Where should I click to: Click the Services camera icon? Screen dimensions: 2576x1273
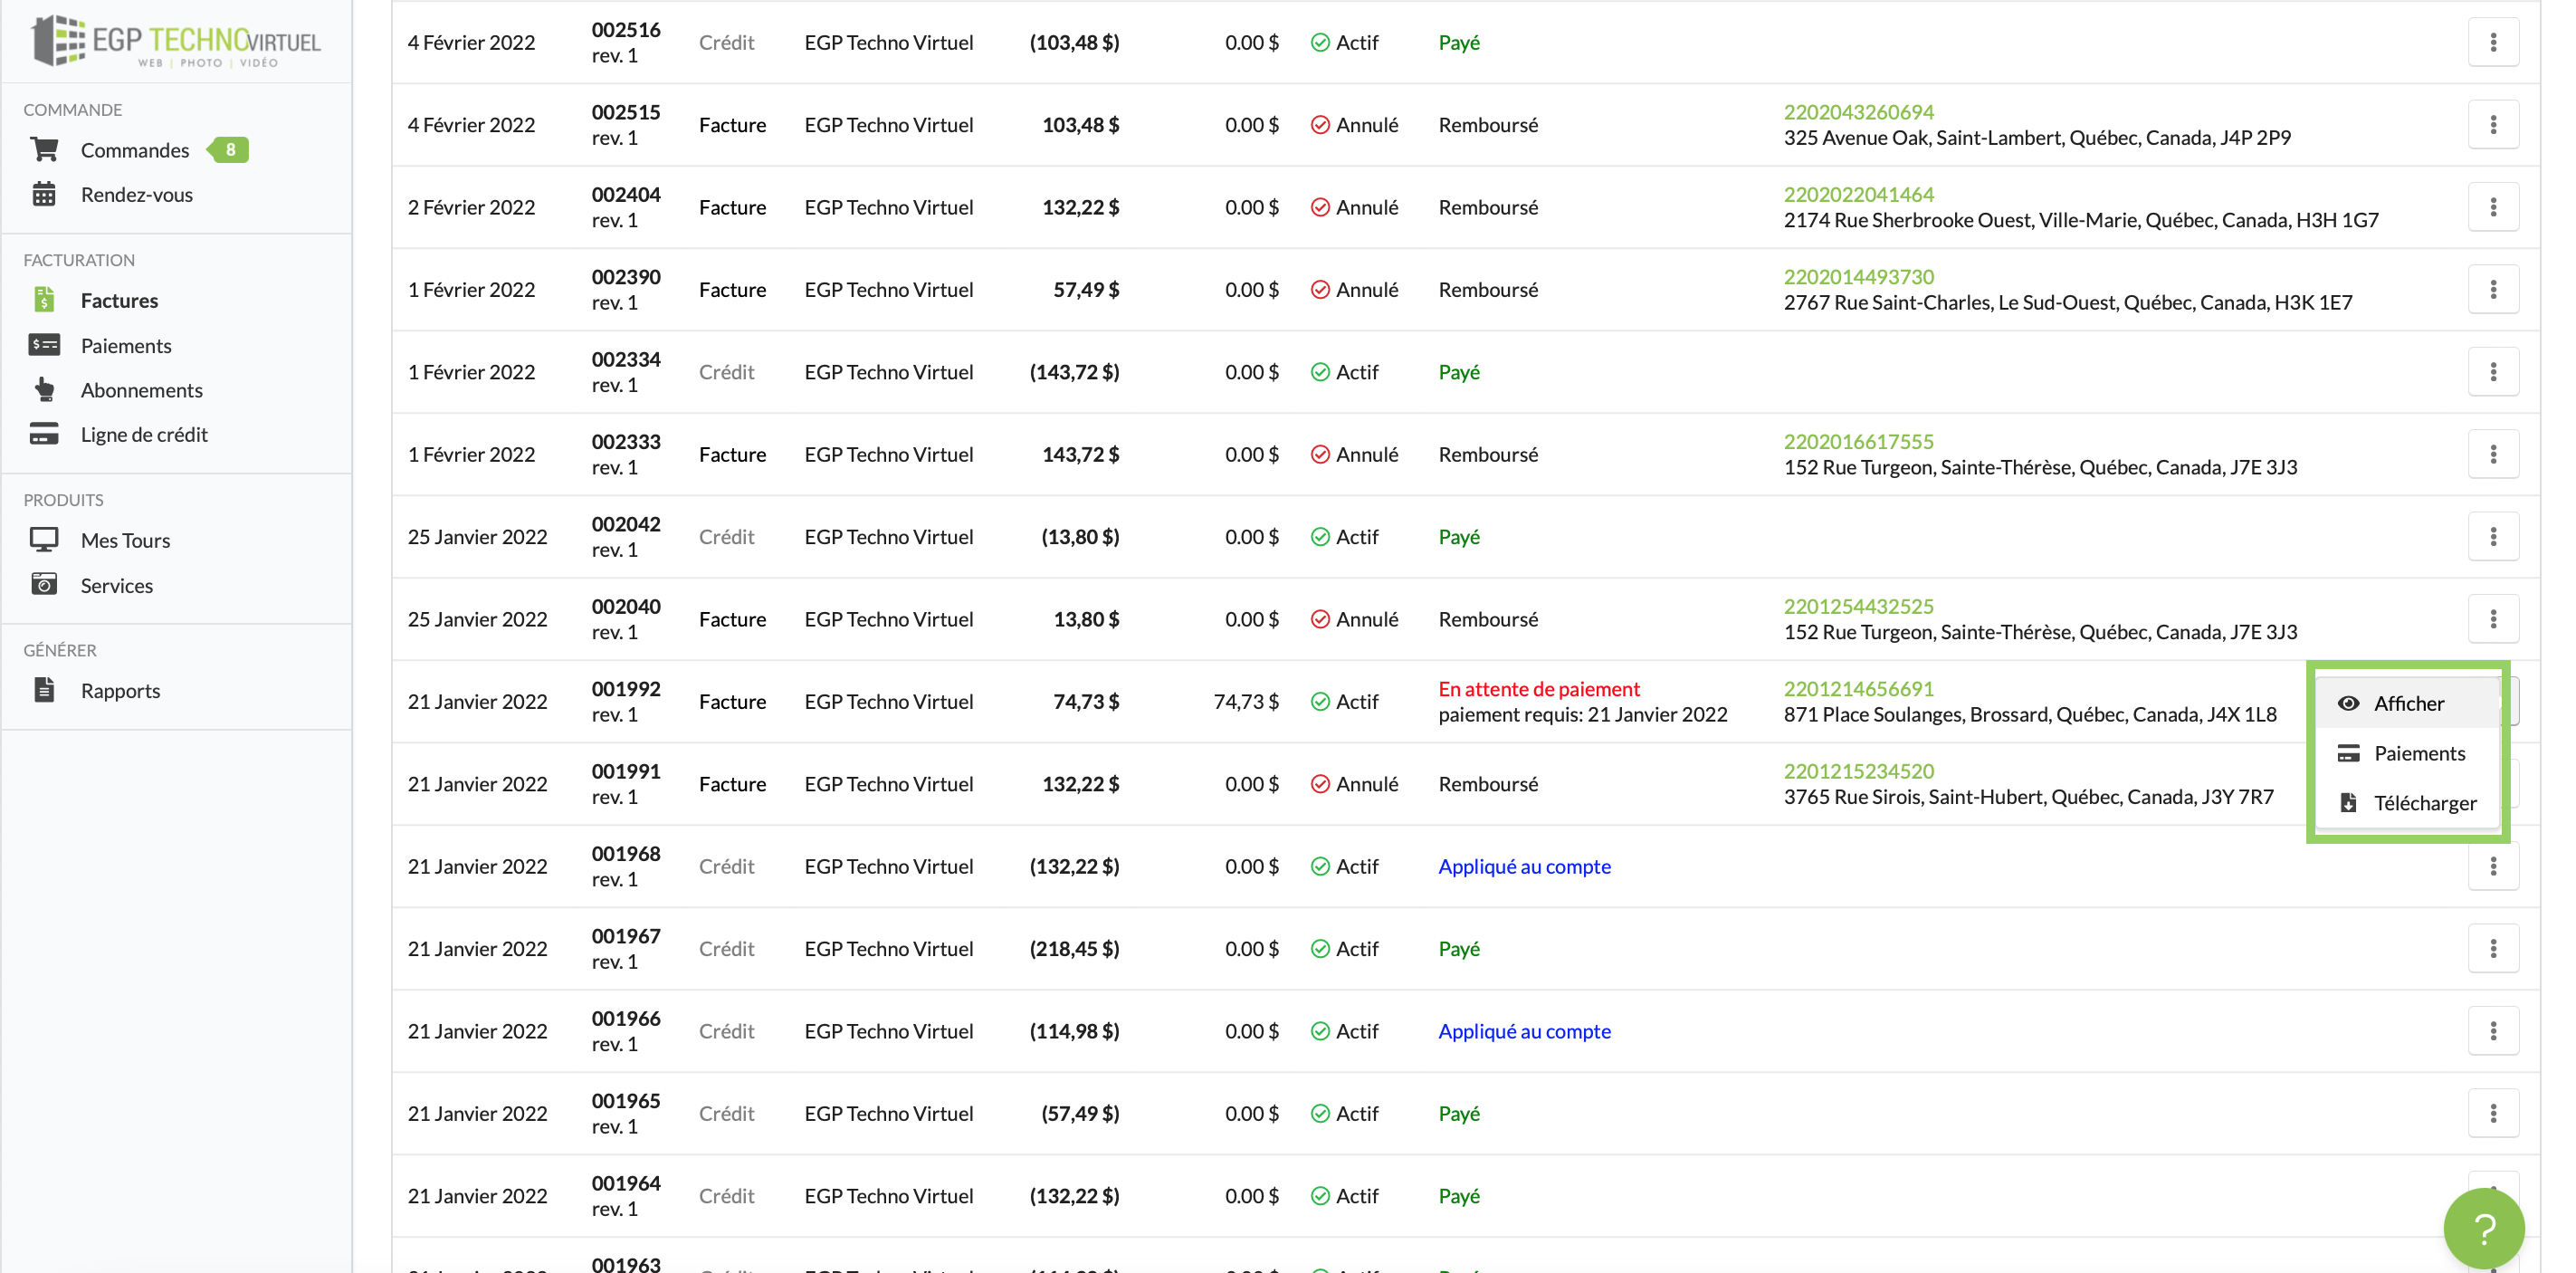(44, 584)
